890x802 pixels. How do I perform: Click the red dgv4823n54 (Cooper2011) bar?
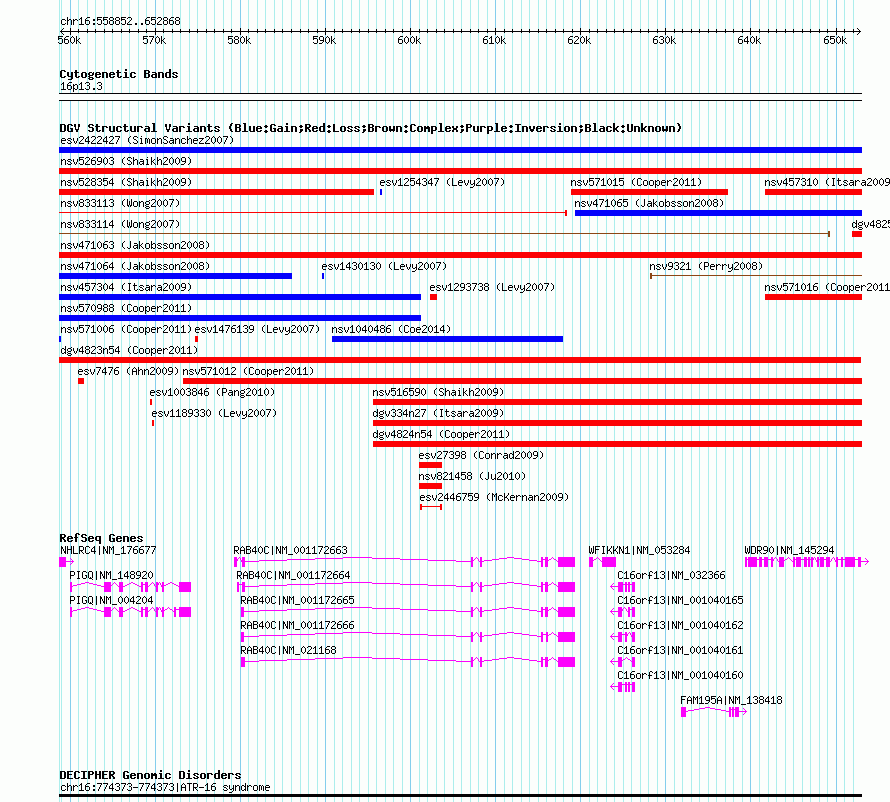(460, 360)
